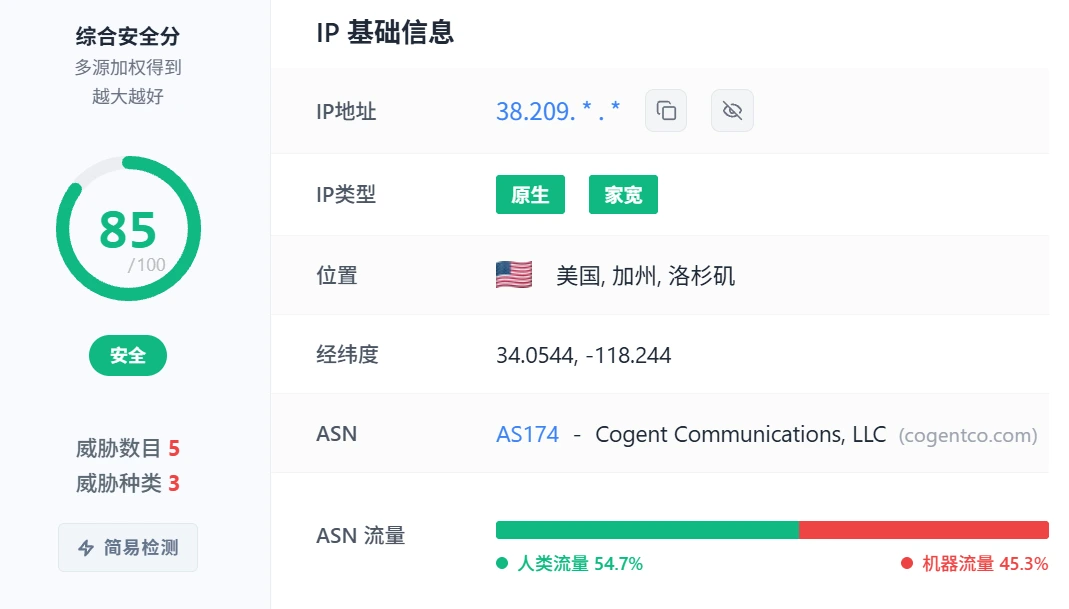This screenshot has width=1069, height=609.
Task: Click the 综合安全分 title
Action: (x=127, y=36)
